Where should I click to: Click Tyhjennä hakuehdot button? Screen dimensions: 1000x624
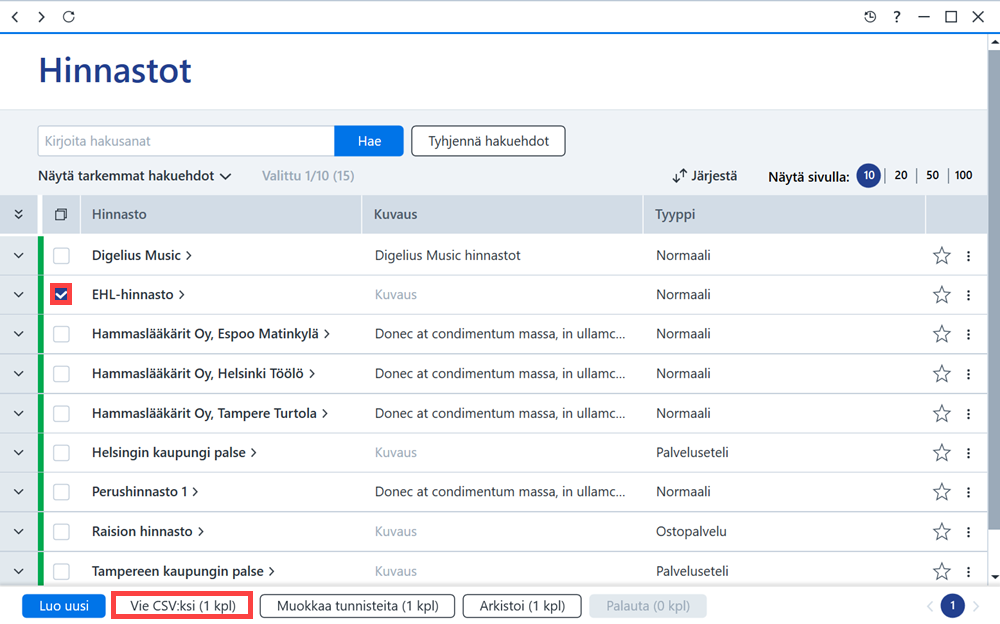tap(488, 141)
